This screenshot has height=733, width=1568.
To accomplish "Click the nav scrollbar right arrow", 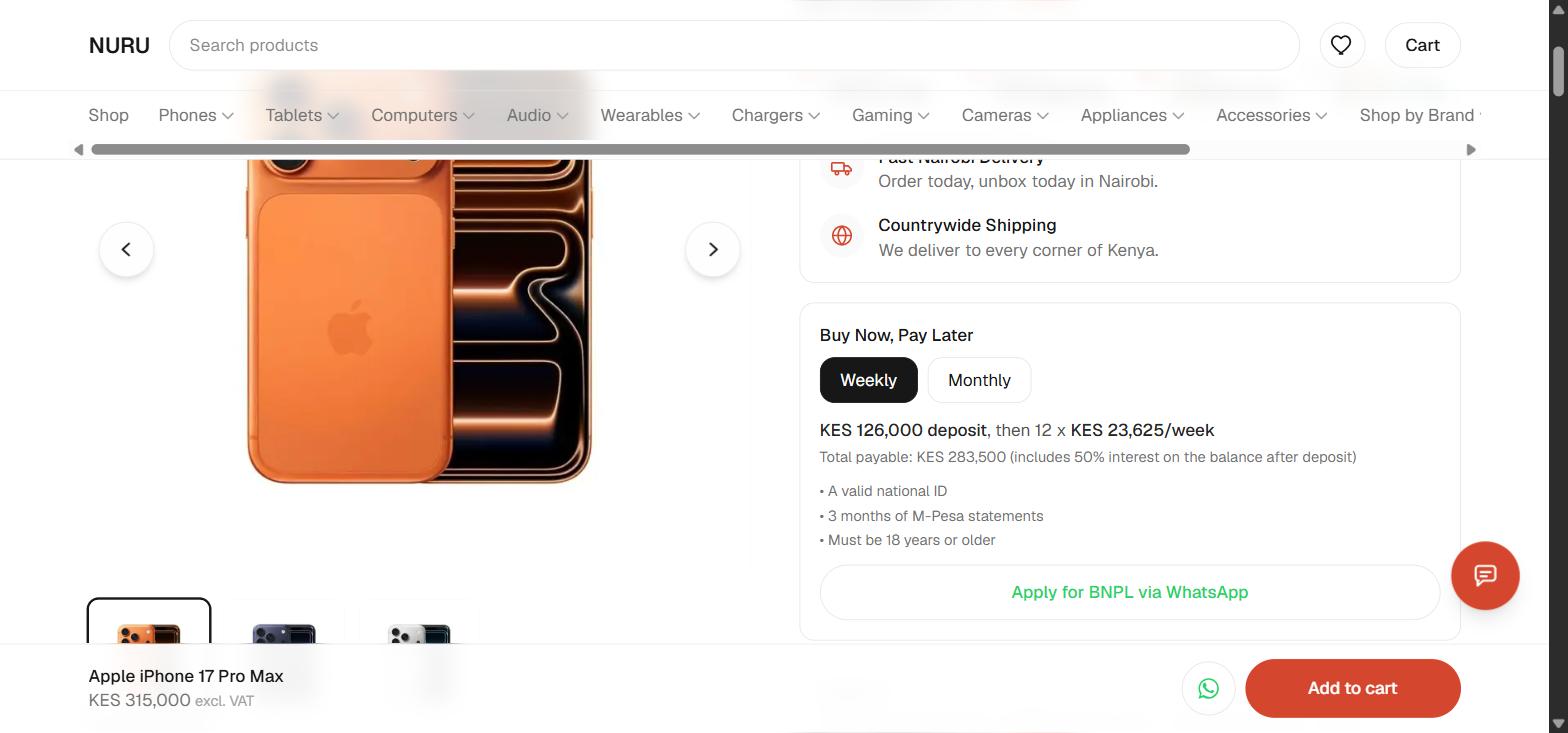I will pos(1471,150).
